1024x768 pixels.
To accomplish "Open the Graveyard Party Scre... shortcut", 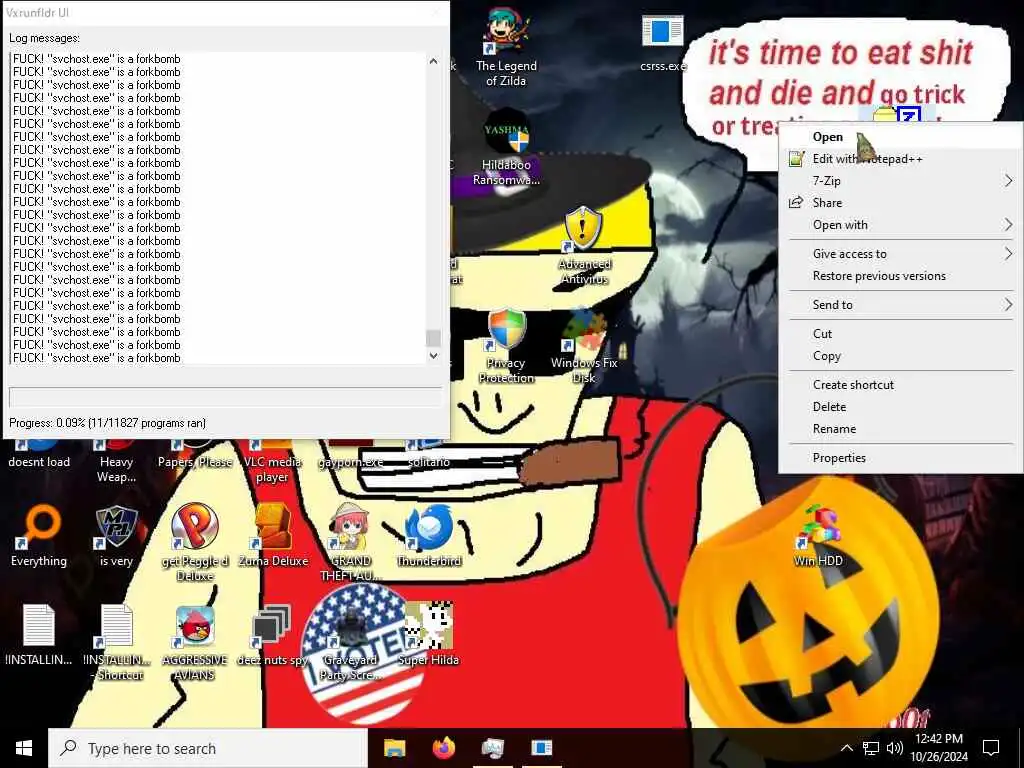I will point(351,643).
